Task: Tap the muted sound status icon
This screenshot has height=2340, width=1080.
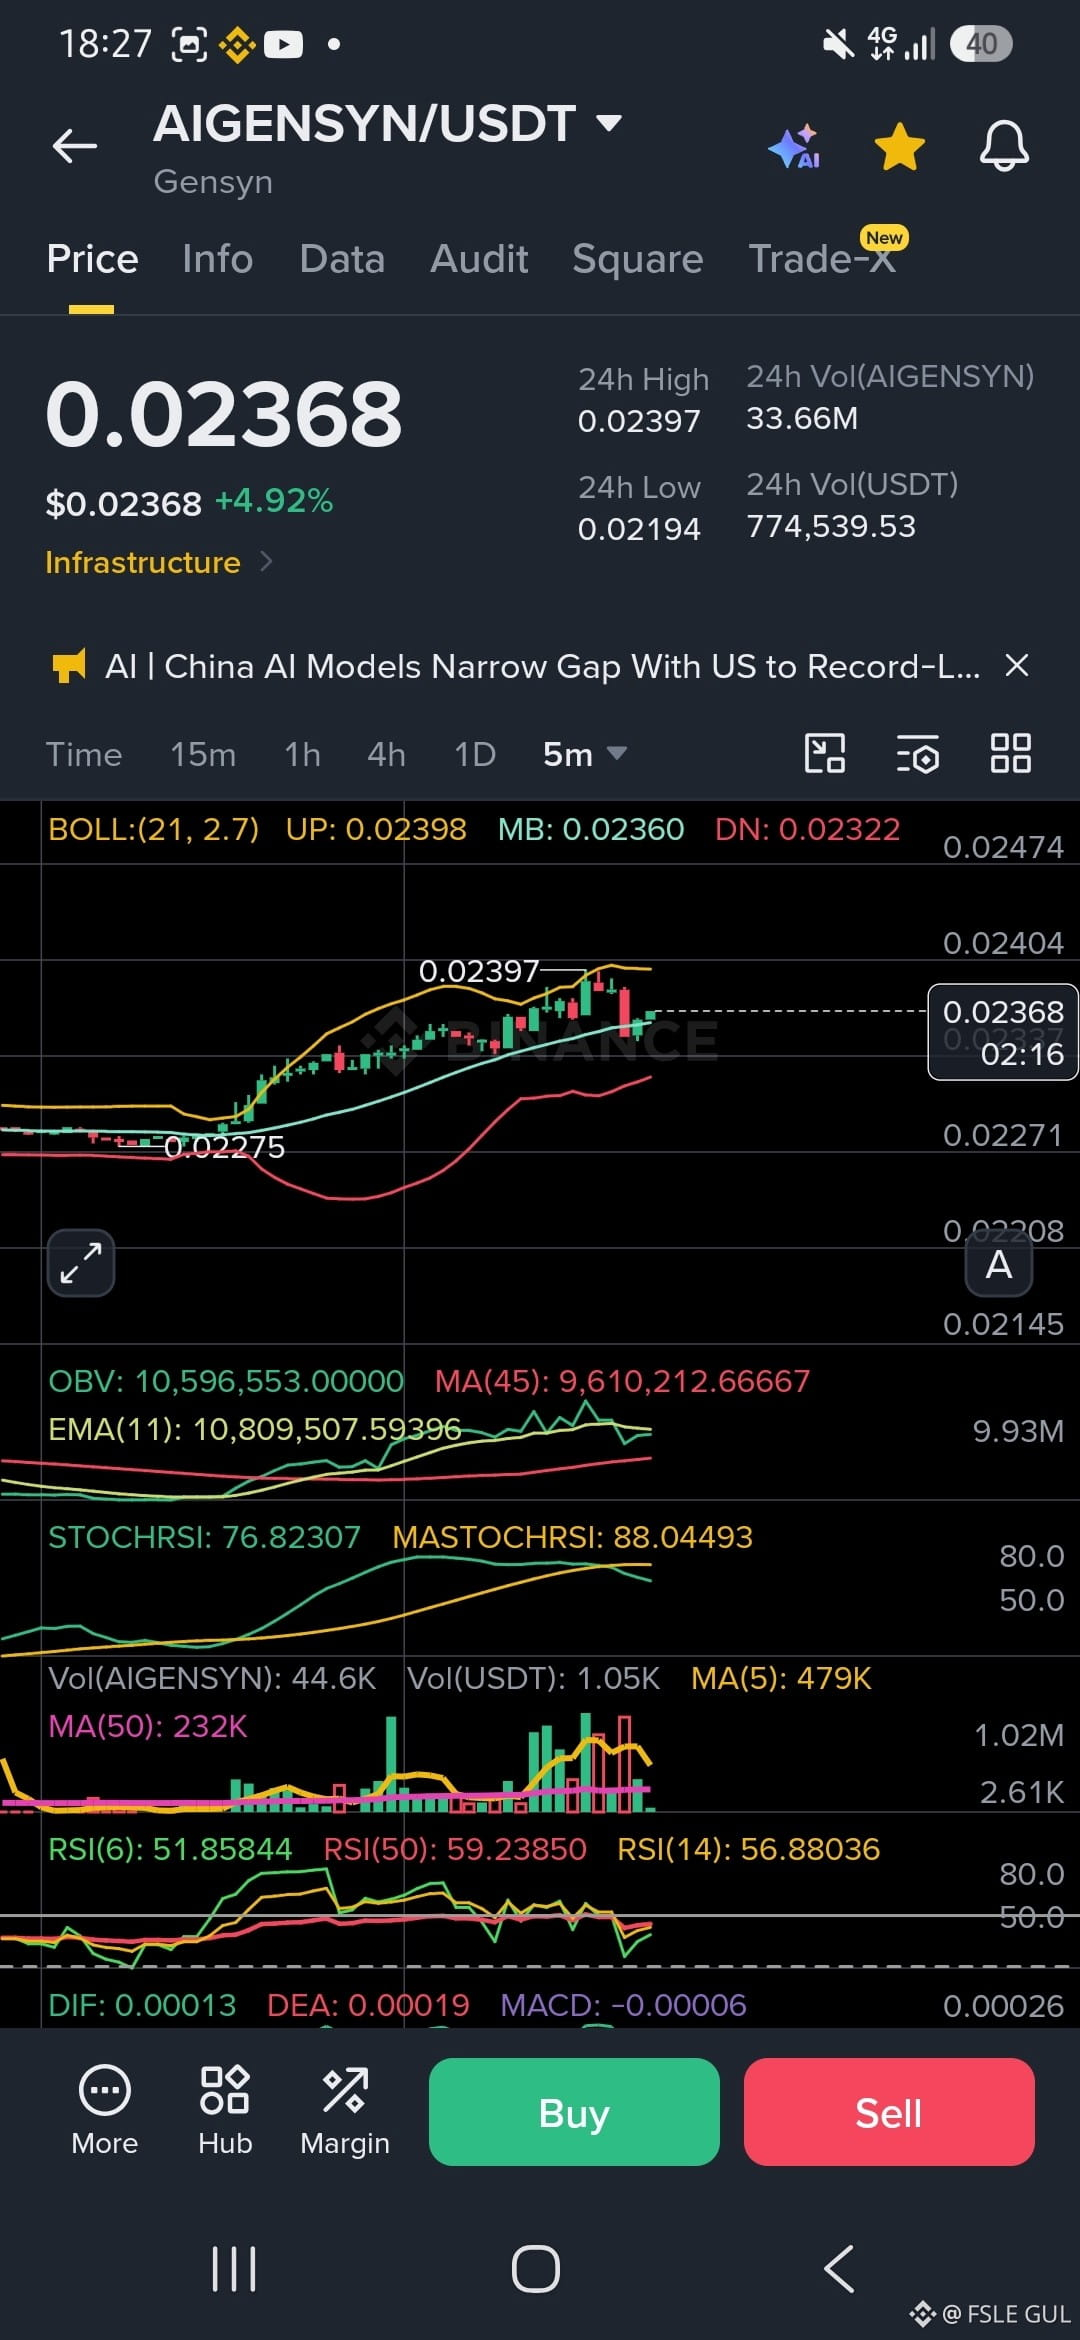Action: [838, 44]
